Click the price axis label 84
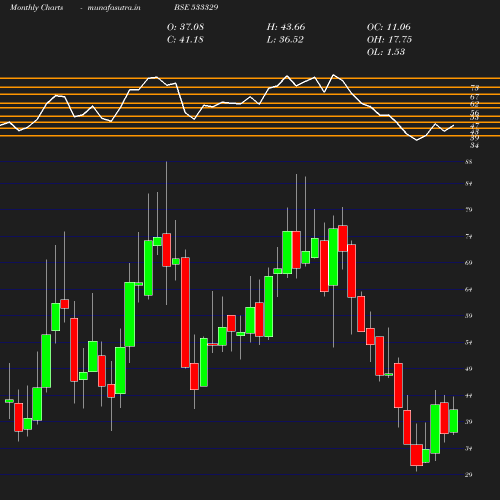 click(468, 184)
